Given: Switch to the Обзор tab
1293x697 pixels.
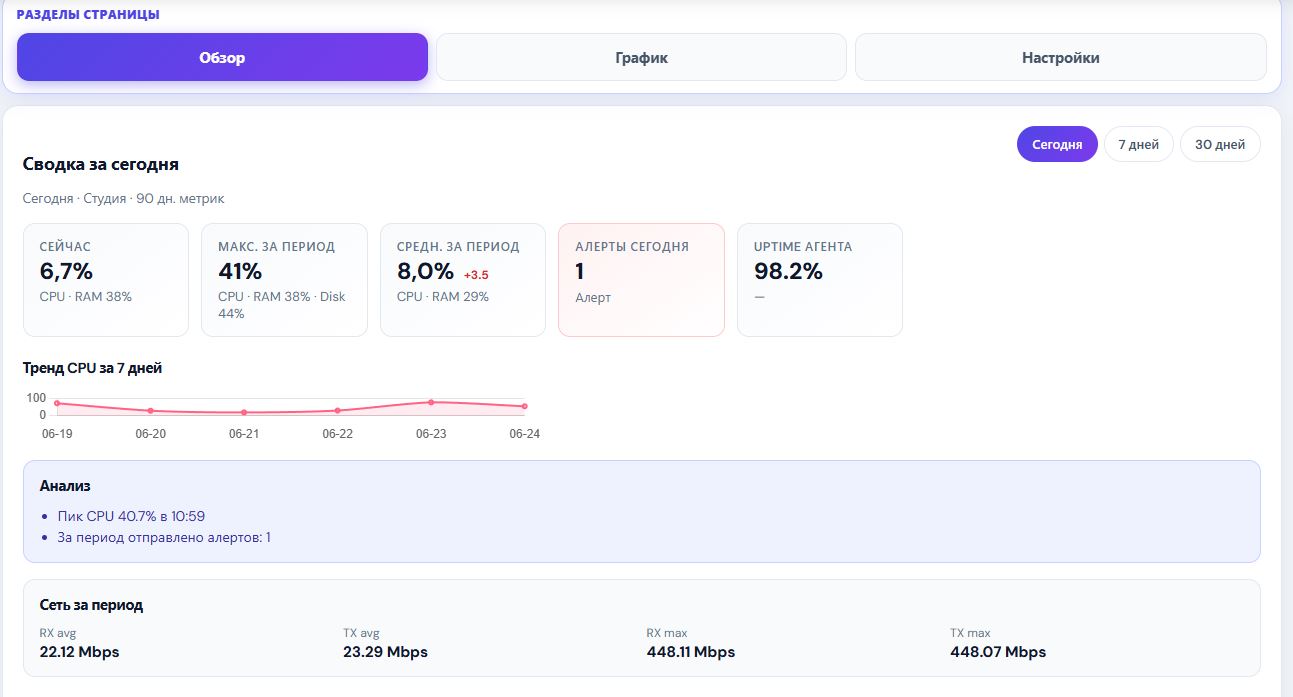Looking at the screenshot, I should (x=222, y=57).
